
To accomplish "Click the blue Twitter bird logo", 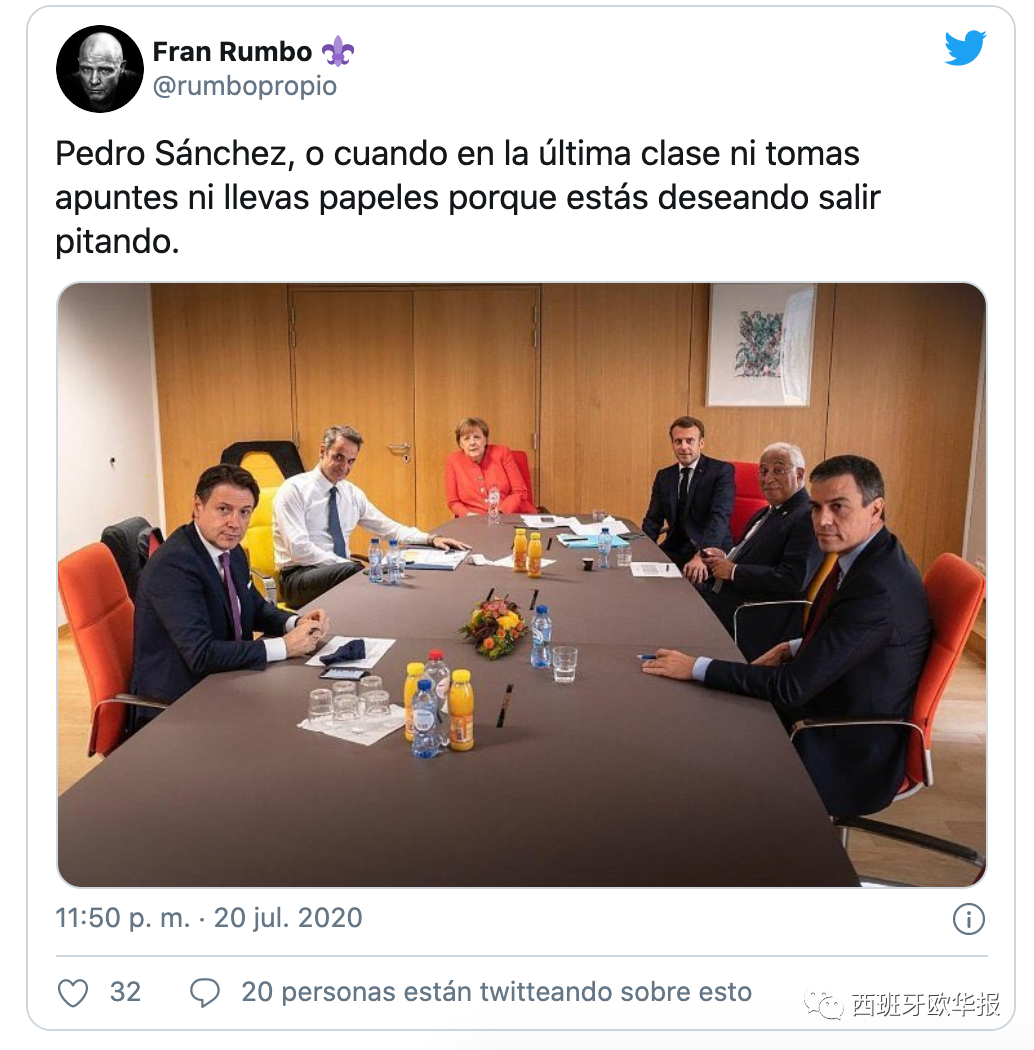I will tap(965, 48).
